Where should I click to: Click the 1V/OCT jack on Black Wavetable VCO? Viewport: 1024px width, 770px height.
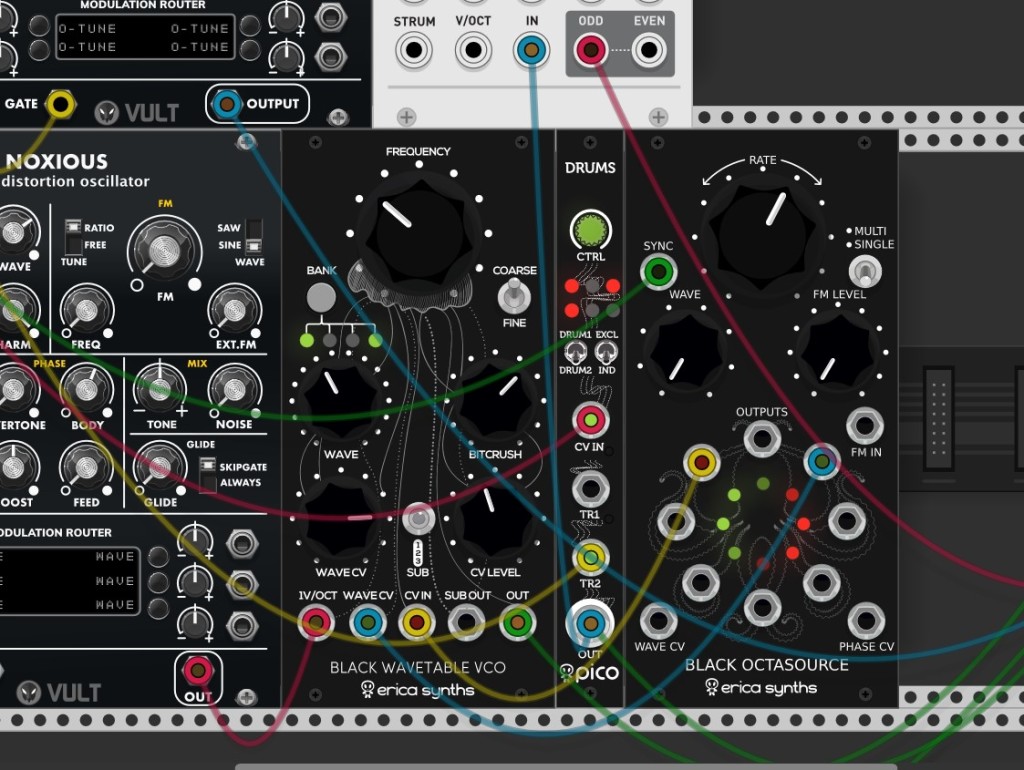(316, 624)
